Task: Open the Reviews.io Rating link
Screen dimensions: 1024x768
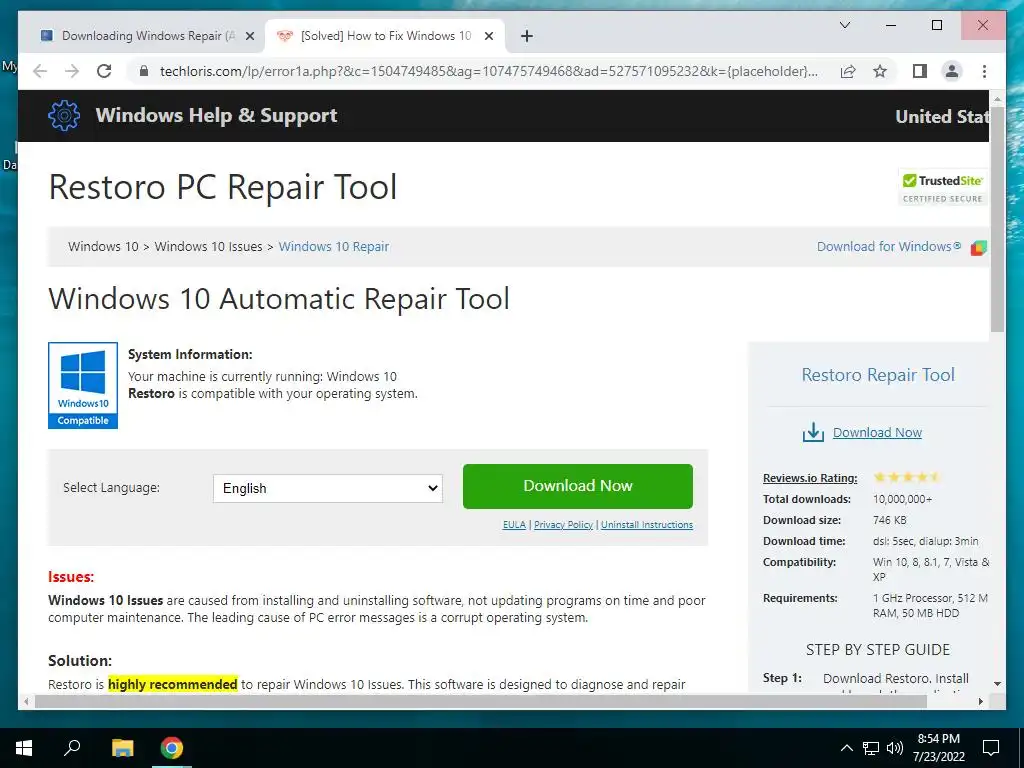Action: [810, 478]
